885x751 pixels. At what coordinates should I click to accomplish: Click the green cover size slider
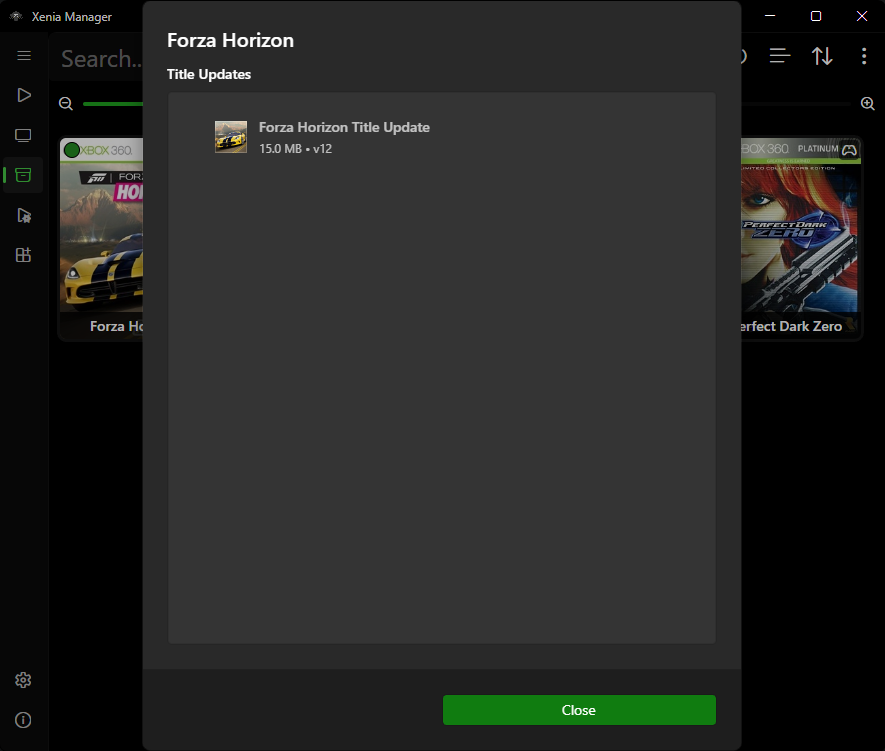pyautogui.click(x=113, y=104)
